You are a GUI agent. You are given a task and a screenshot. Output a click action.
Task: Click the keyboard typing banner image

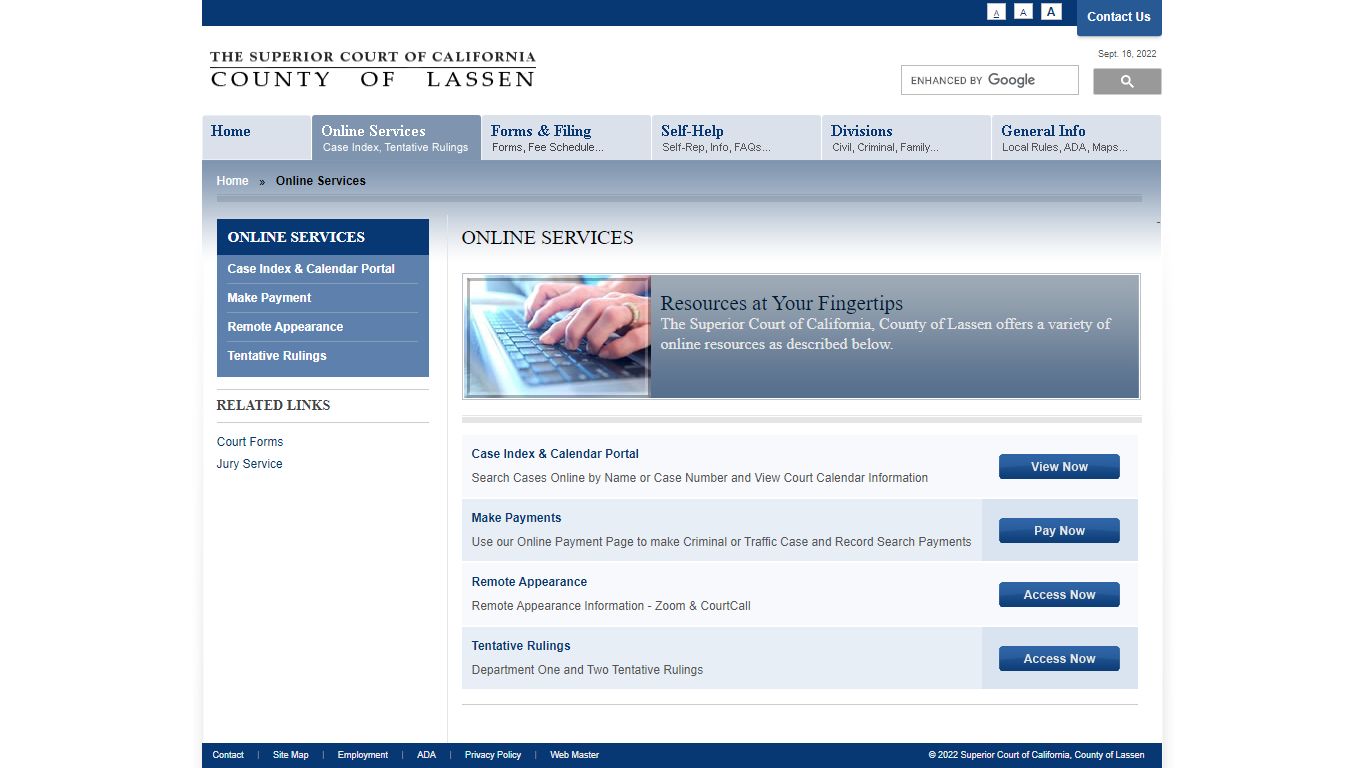(558, 337)
